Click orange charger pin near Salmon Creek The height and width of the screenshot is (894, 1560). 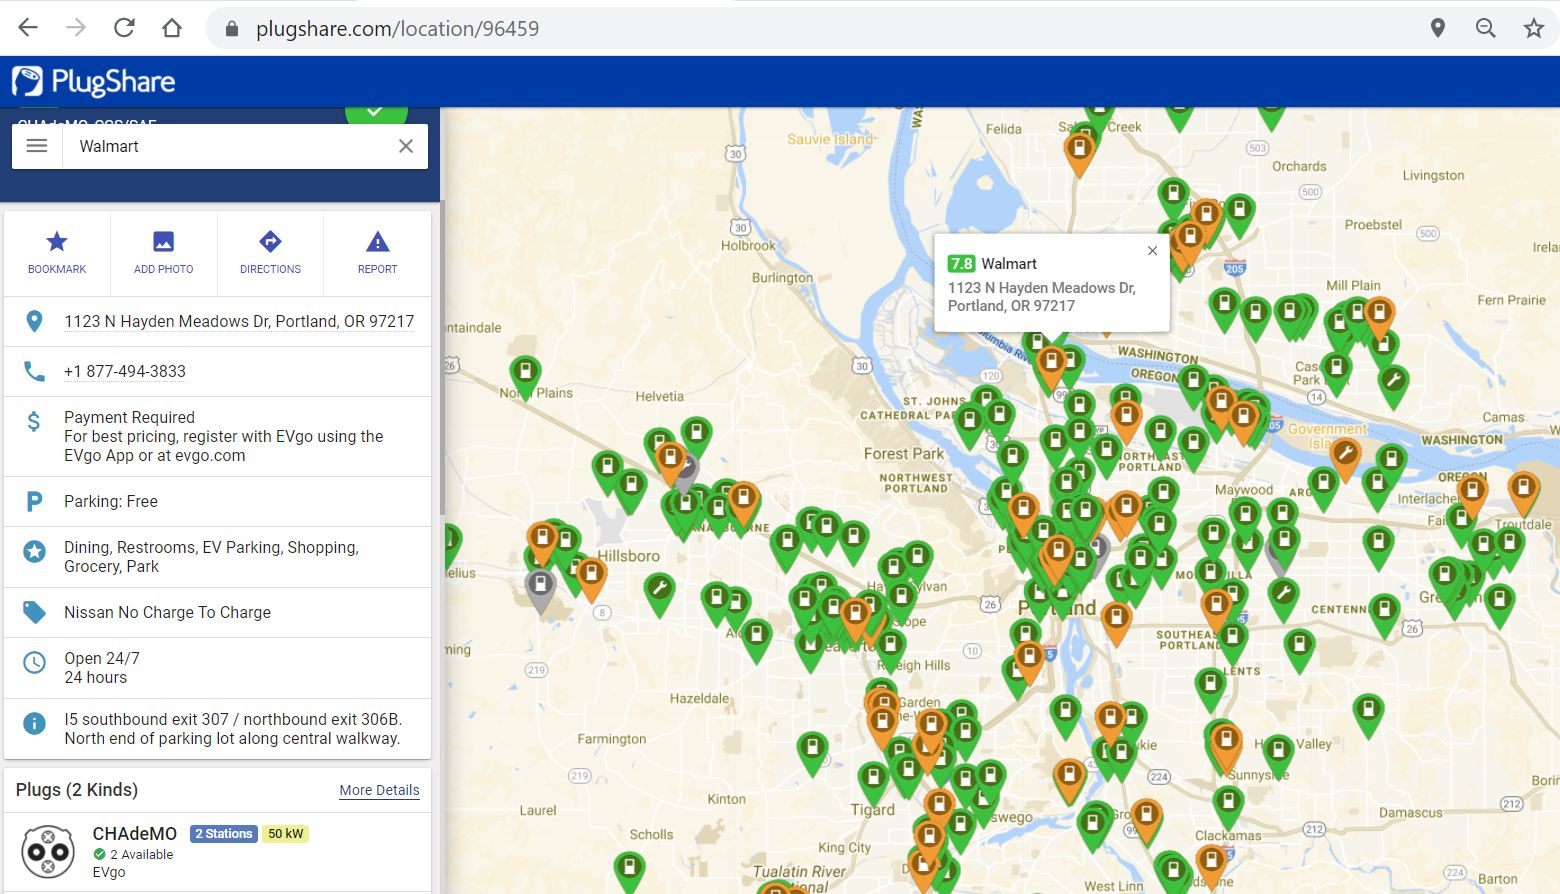click(1079, 154)
